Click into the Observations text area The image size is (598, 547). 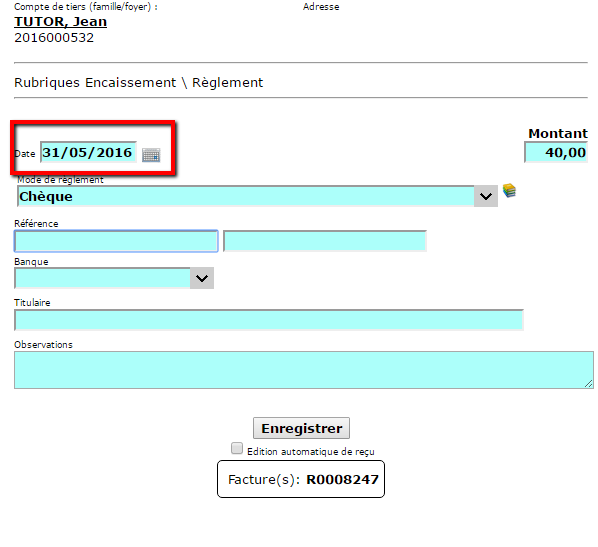[x=304, y=370]
